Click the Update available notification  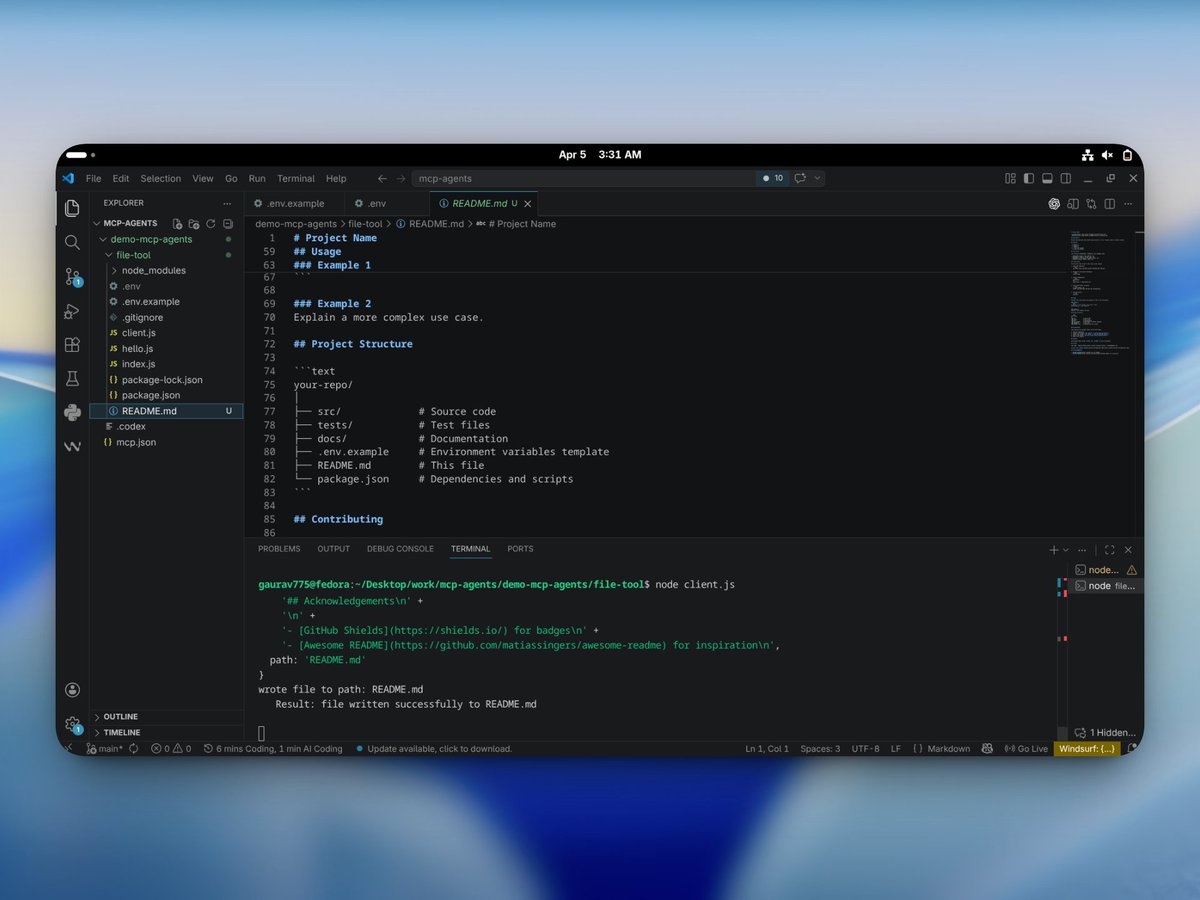click(x=434, y=749)
